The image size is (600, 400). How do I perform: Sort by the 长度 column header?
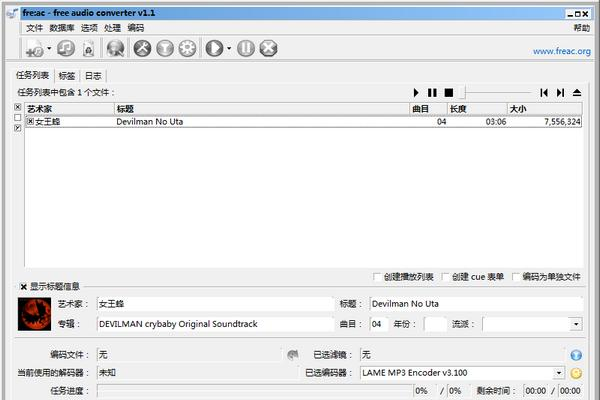(x=477, y=109)
